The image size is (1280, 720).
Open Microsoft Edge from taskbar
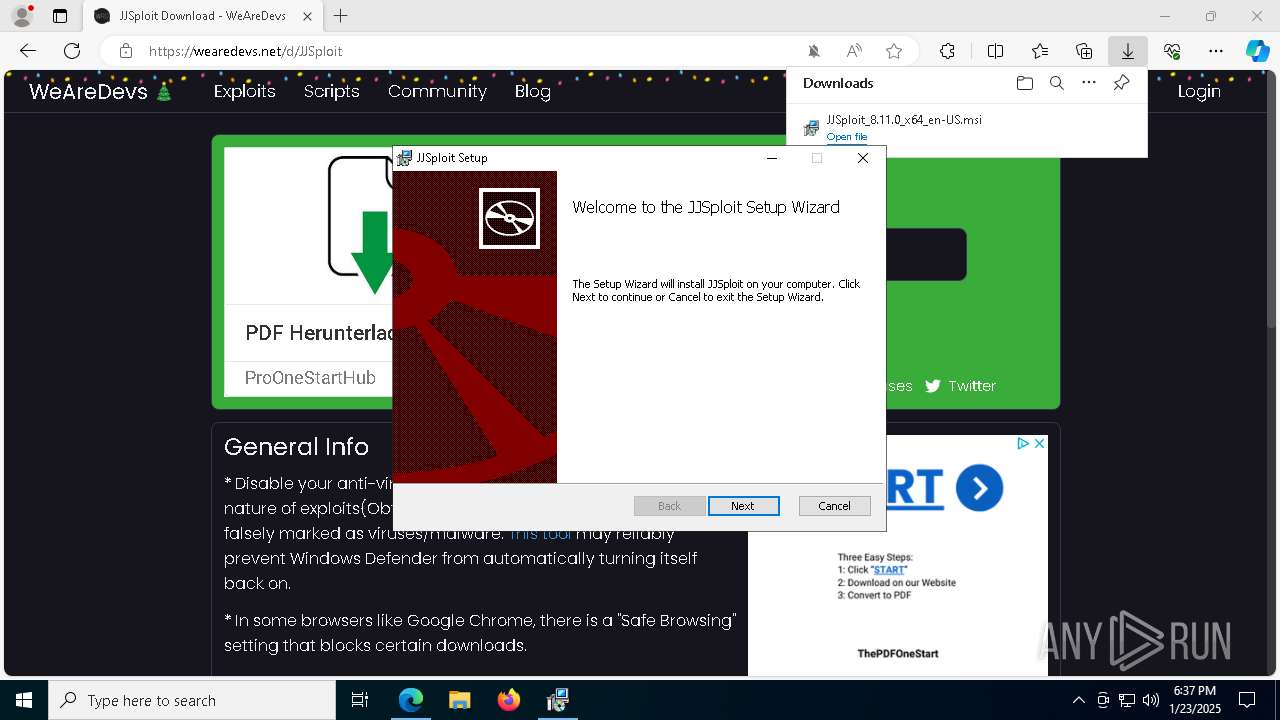coord(411,700)
